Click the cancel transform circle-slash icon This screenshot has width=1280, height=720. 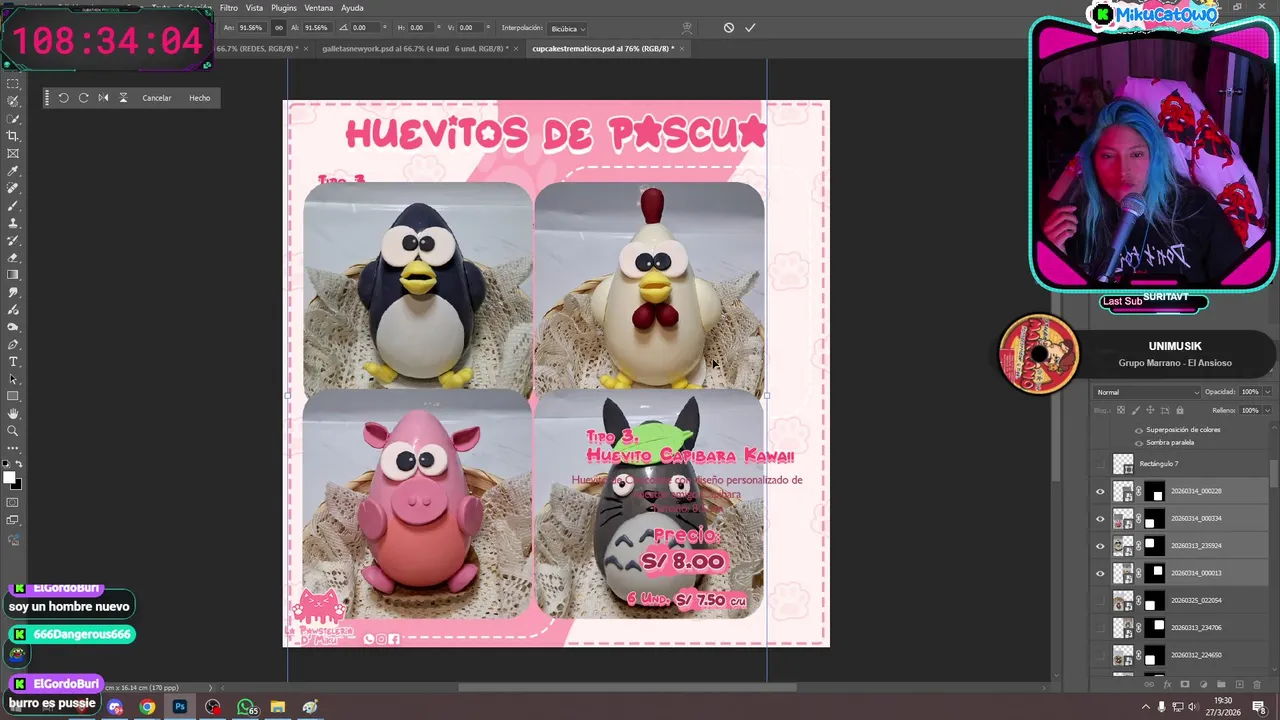point(729,28)
